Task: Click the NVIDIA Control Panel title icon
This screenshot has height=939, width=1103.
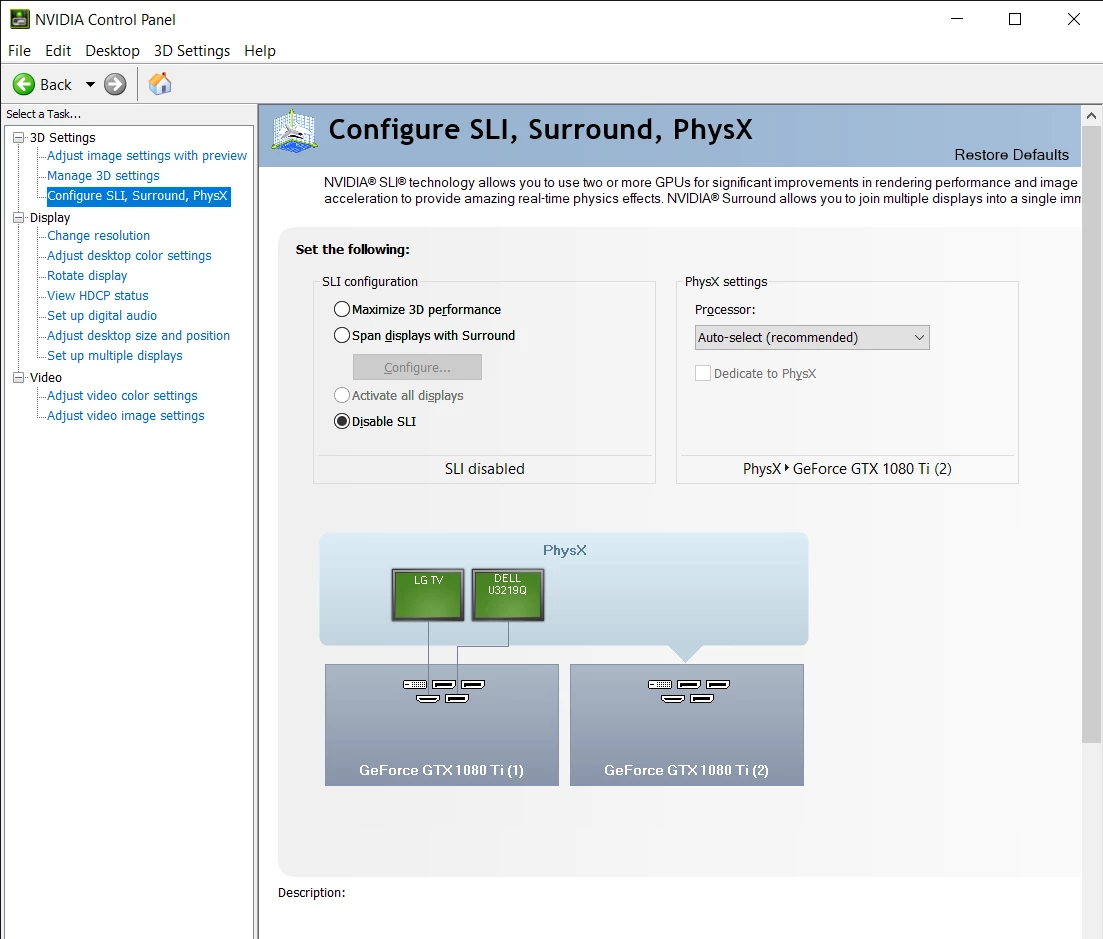Action: tap(19, 19)
